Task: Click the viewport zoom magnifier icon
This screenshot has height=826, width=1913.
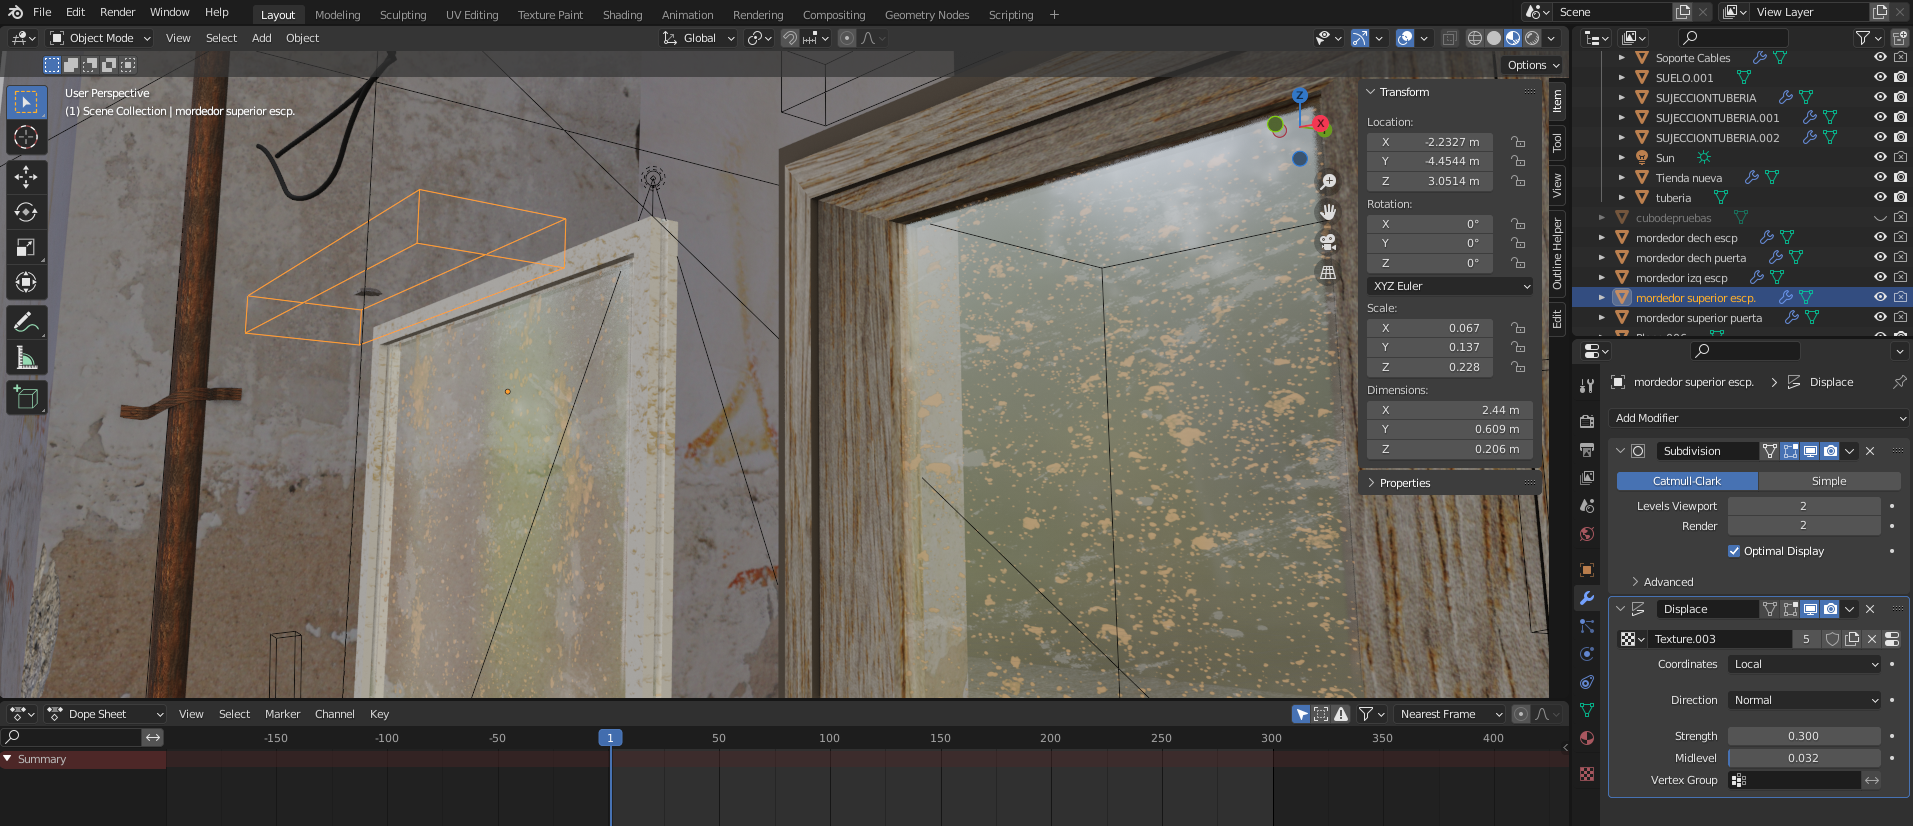Action: click(1328, 182)
